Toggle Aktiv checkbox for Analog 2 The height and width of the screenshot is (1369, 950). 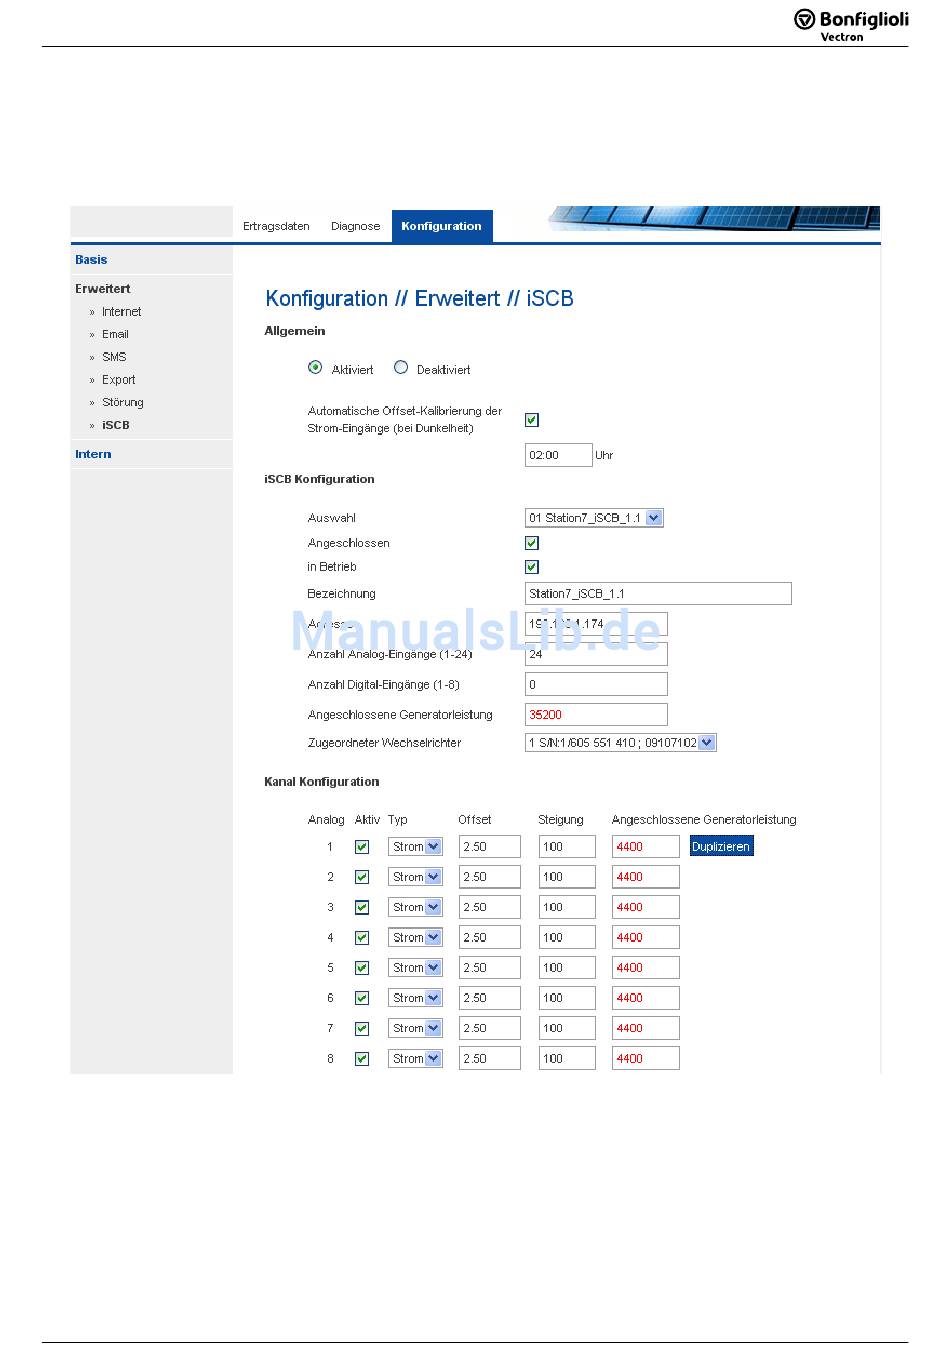click(x=362, y=877)
